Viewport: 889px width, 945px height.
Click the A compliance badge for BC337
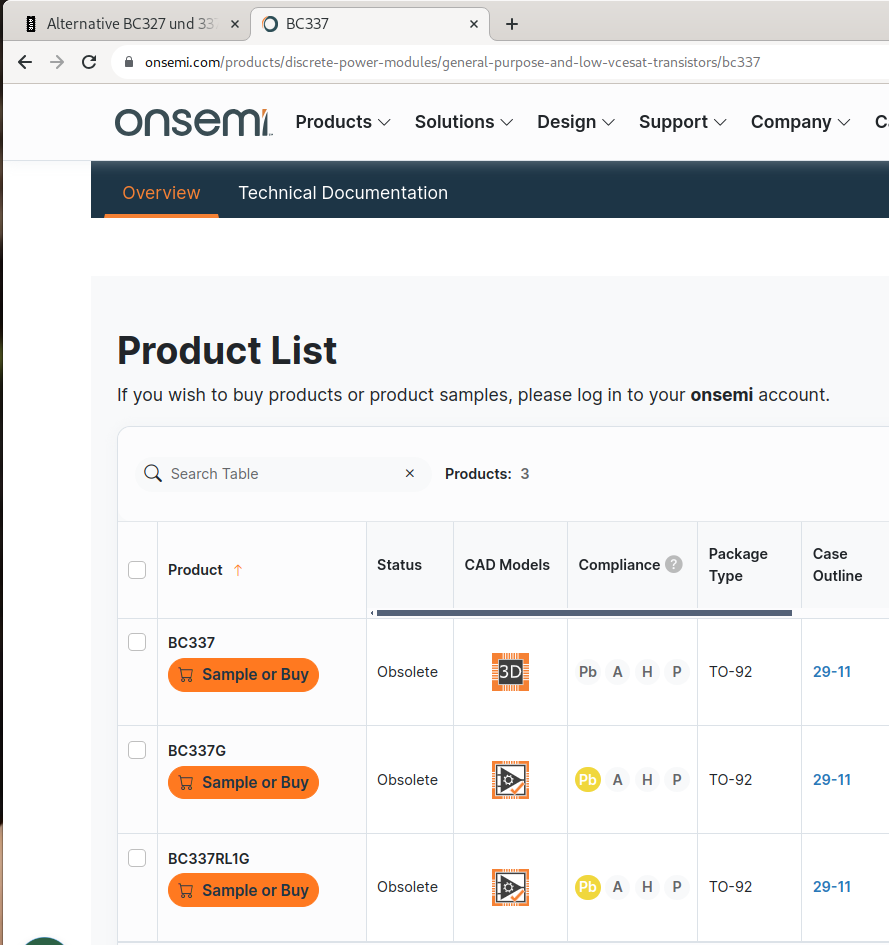click(x=618, y=672)
